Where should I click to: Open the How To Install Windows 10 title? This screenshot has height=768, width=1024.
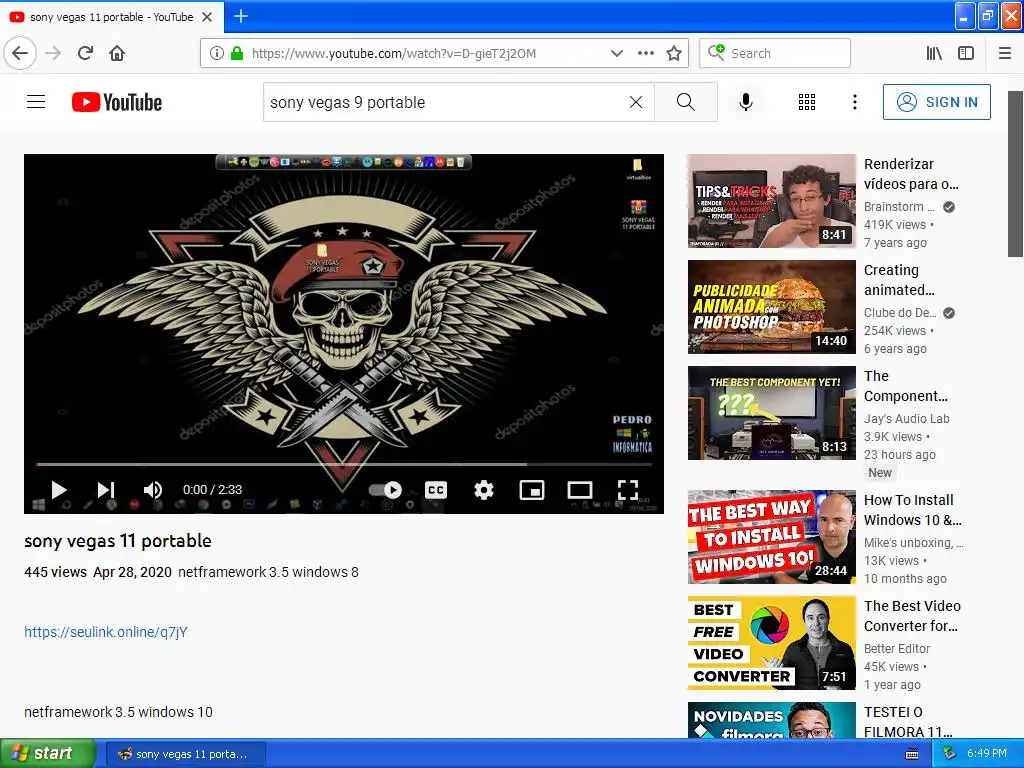912,510
